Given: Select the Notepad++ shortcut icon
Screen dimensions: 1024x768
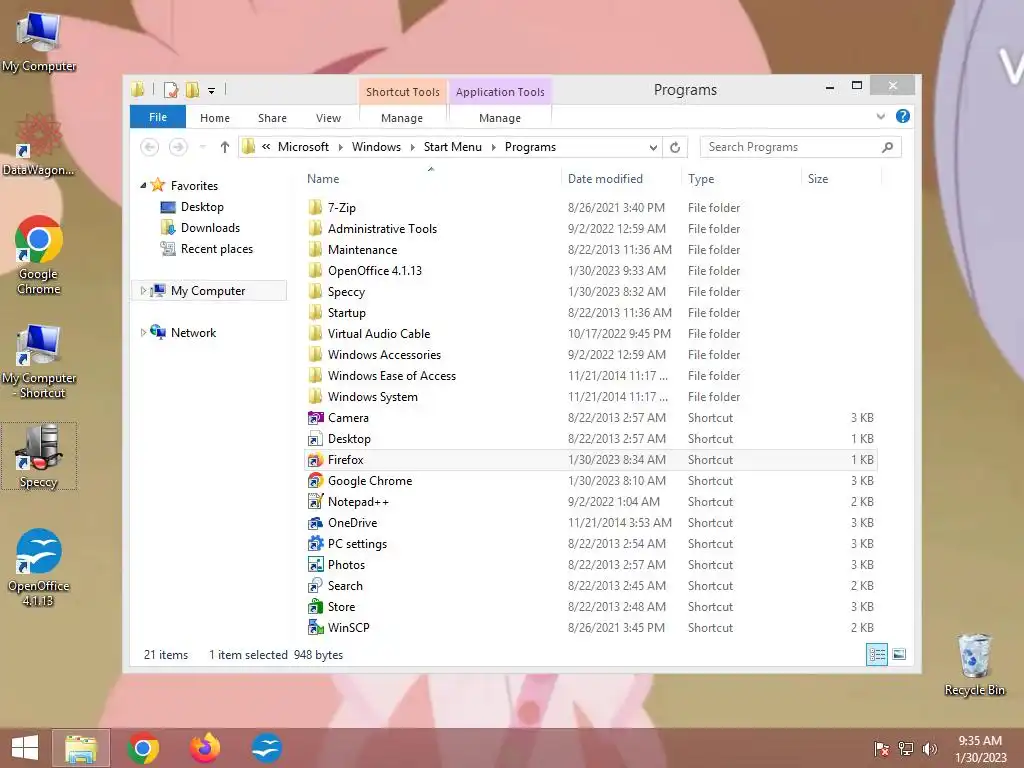Looking at the screenshot, I should [315, 502].
